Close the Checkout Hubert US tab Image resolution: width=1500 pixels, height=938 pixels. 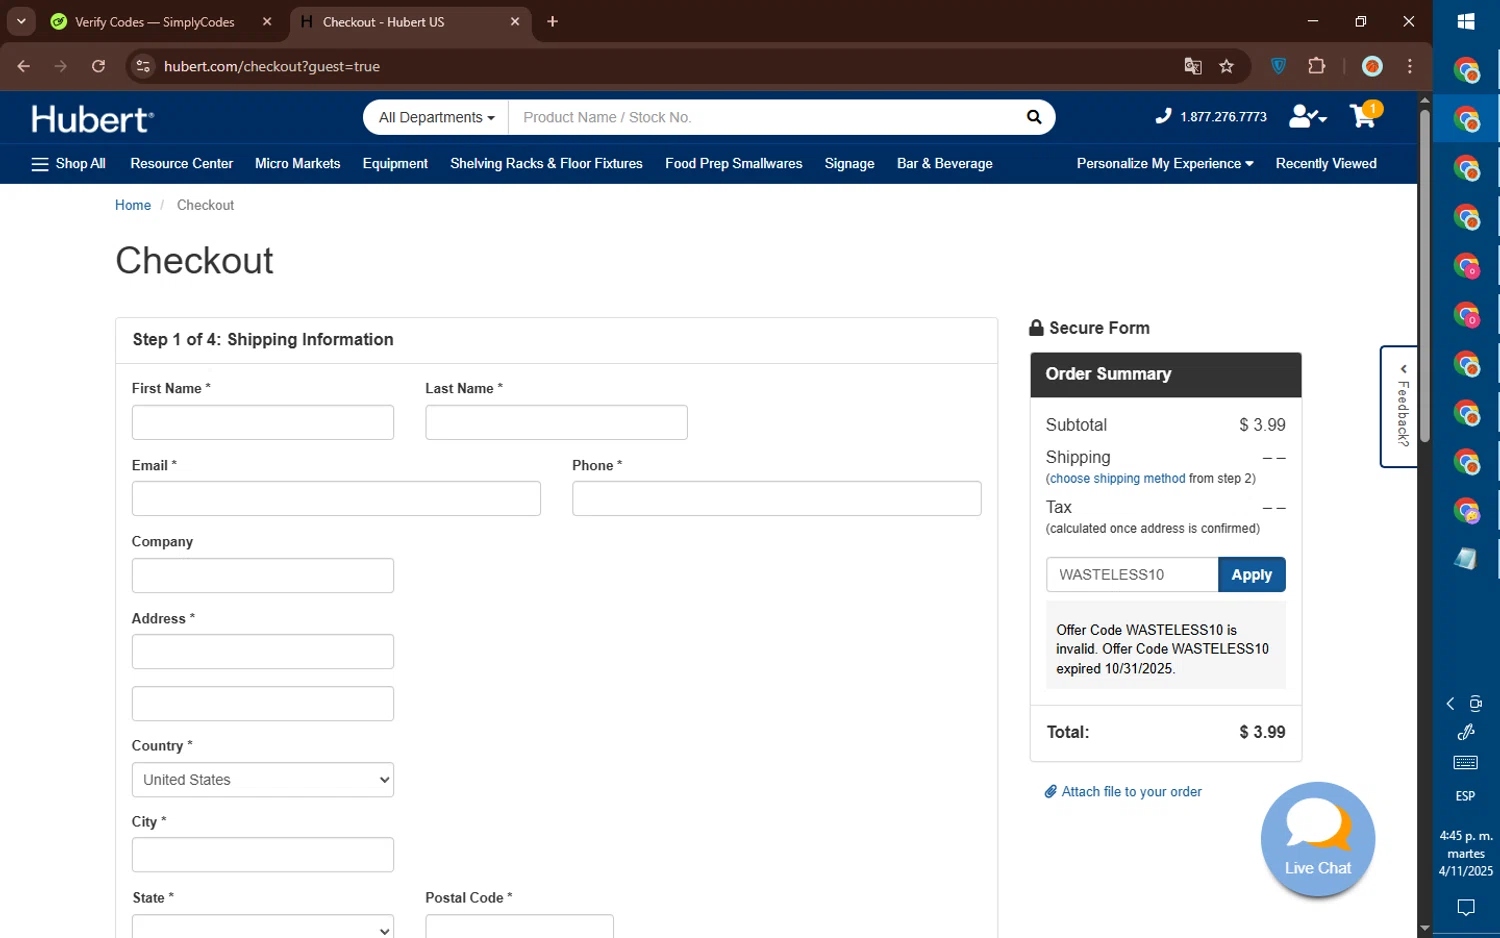click(515, 21)
